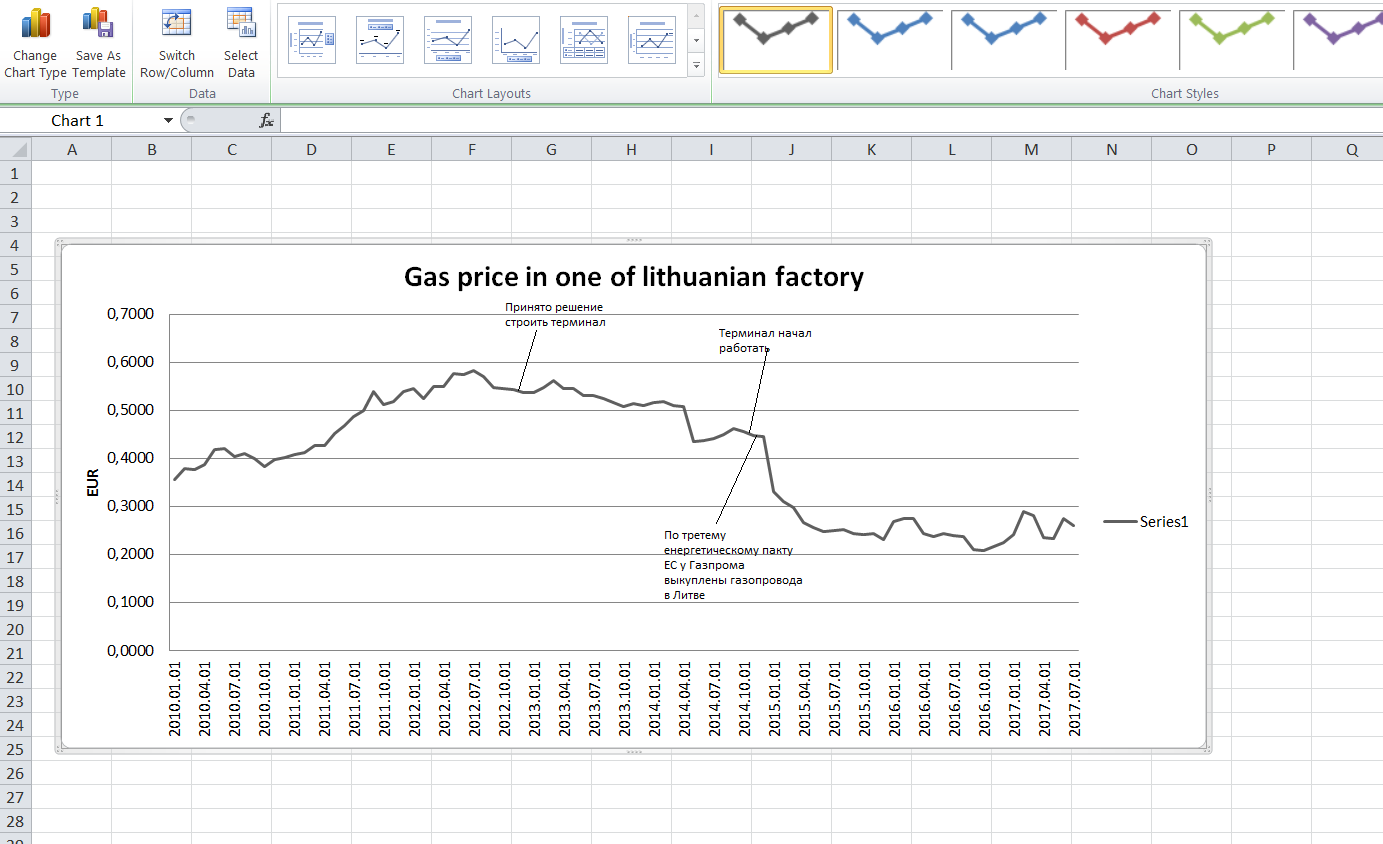Select column A header
Viewport: 1383px width, 844px height.
tap(72, 150)
